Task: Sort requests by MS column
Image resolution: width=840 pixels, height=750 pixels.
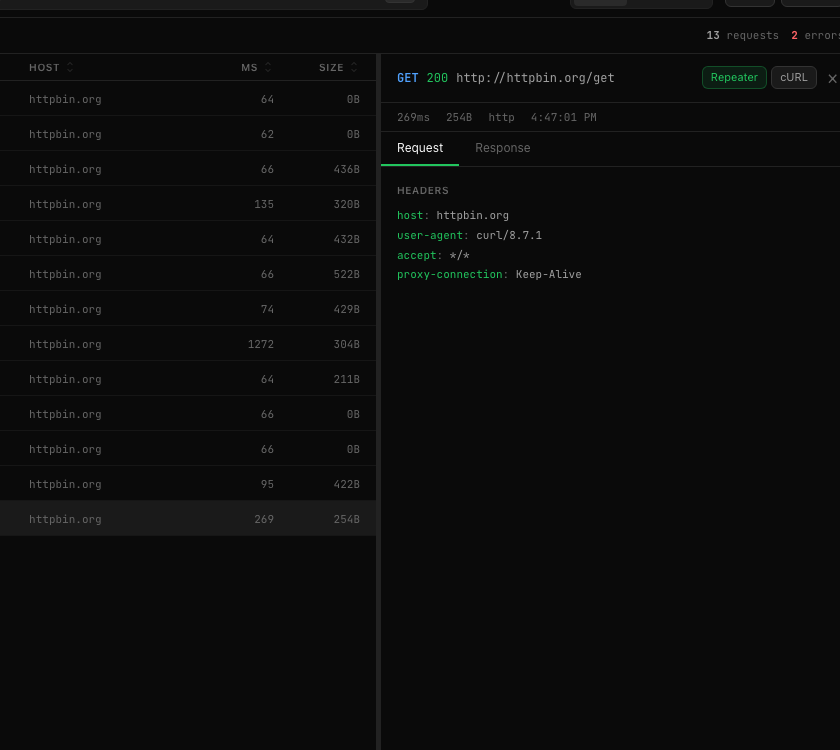Action: pos(256,68)
